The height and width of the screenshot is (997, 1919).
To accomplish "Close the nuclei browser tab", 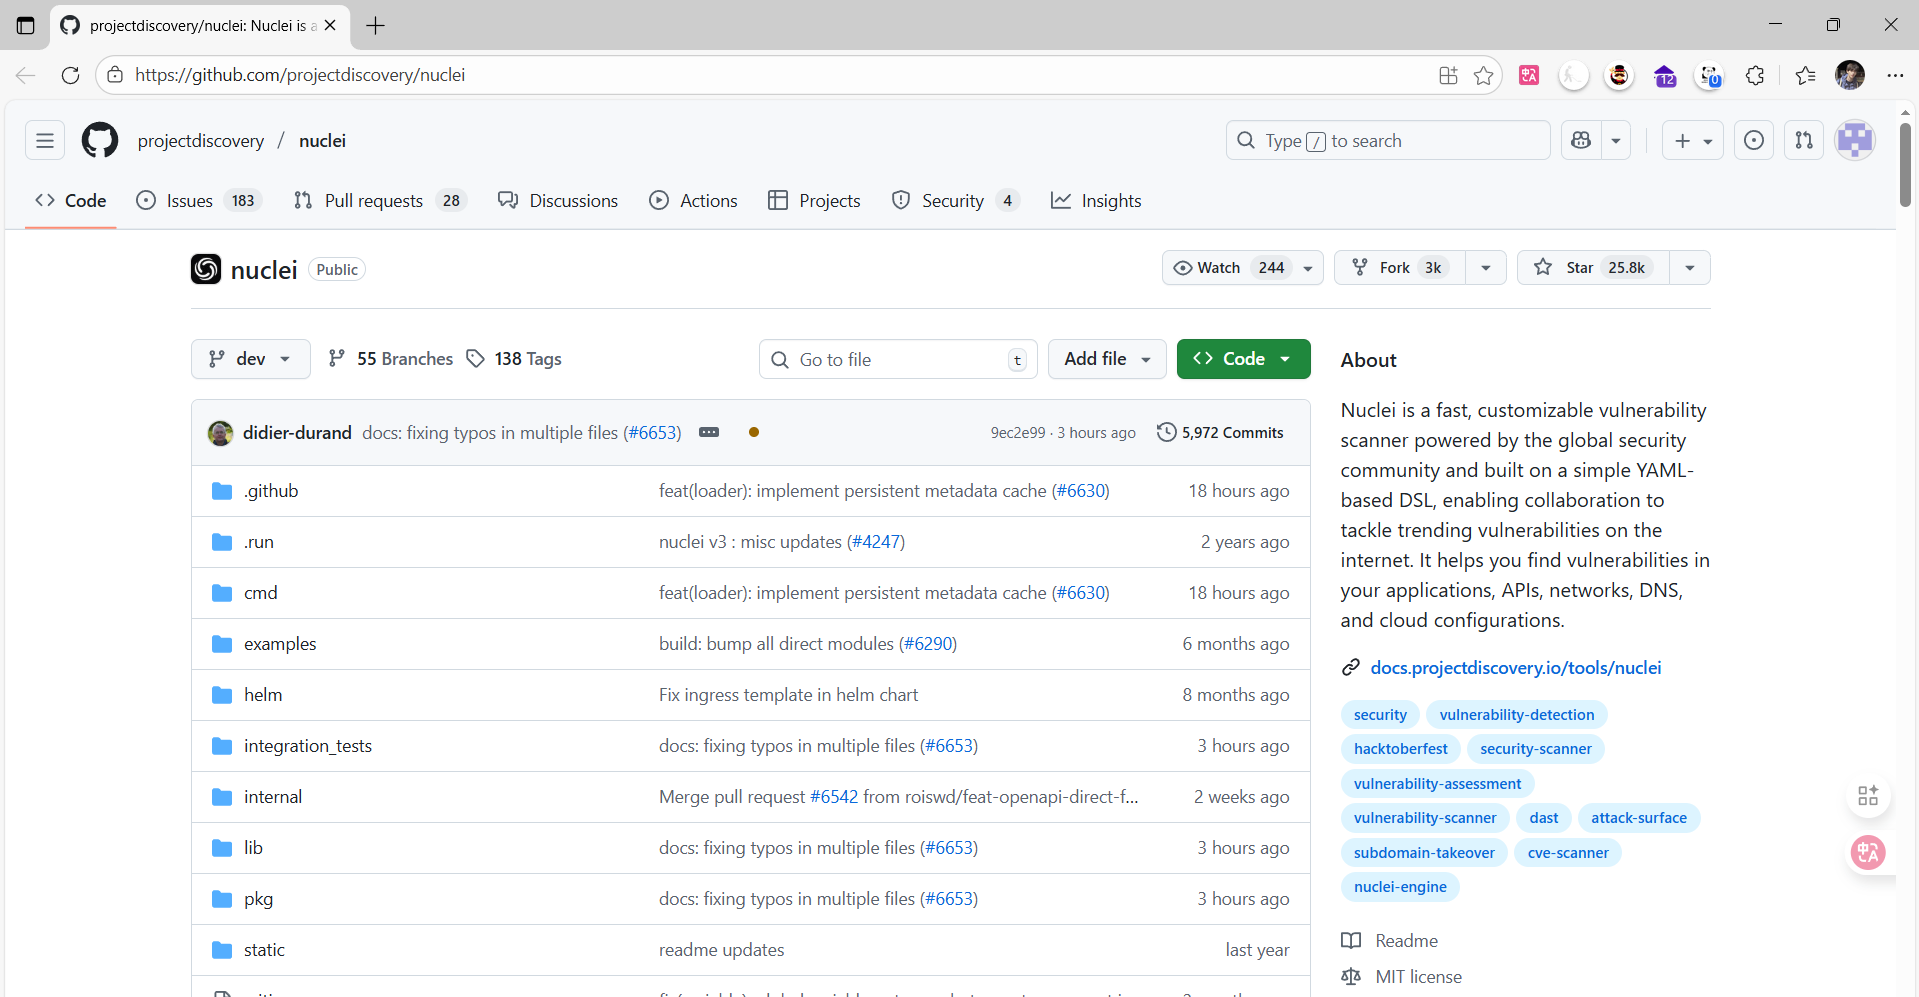I will (x=330, y=25).
